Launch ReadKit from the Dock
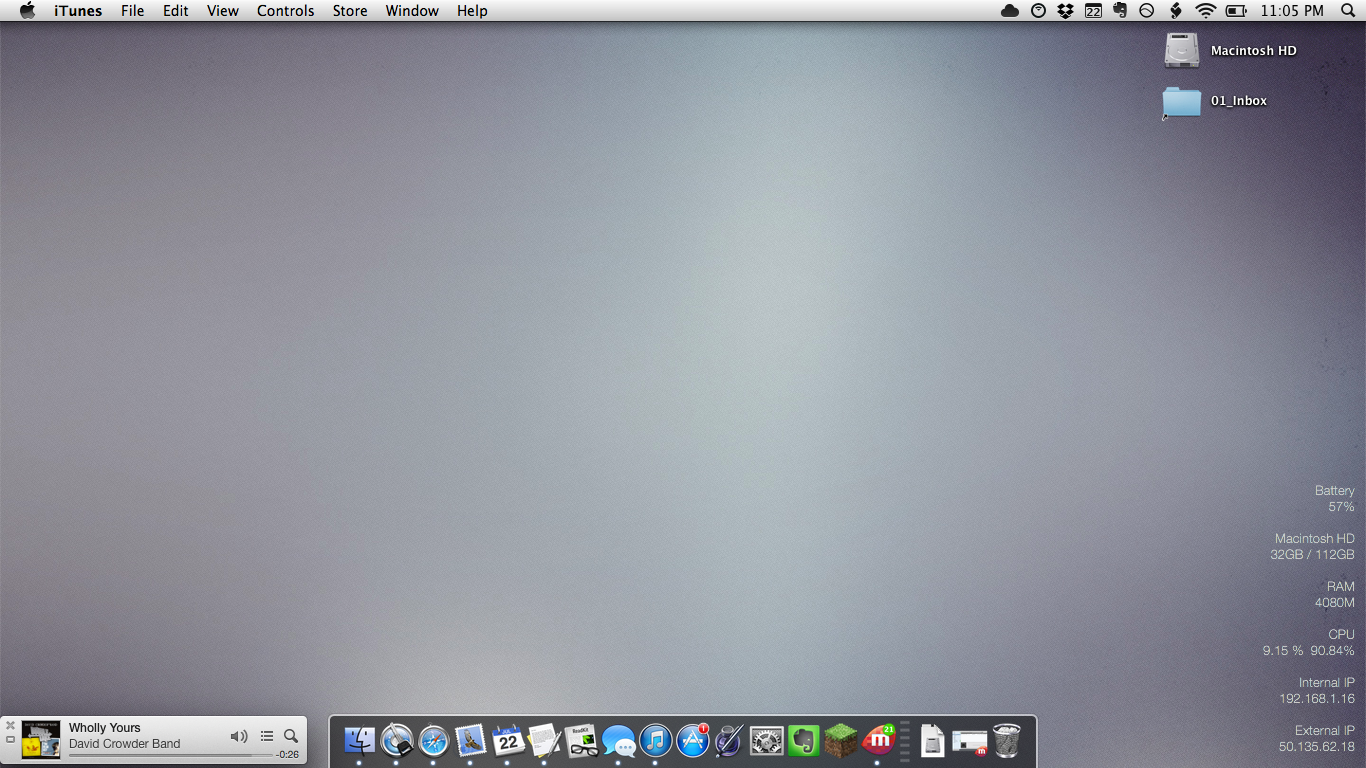Image resolution: width=1366 pixels, height=768 pixels. (582, 741)
